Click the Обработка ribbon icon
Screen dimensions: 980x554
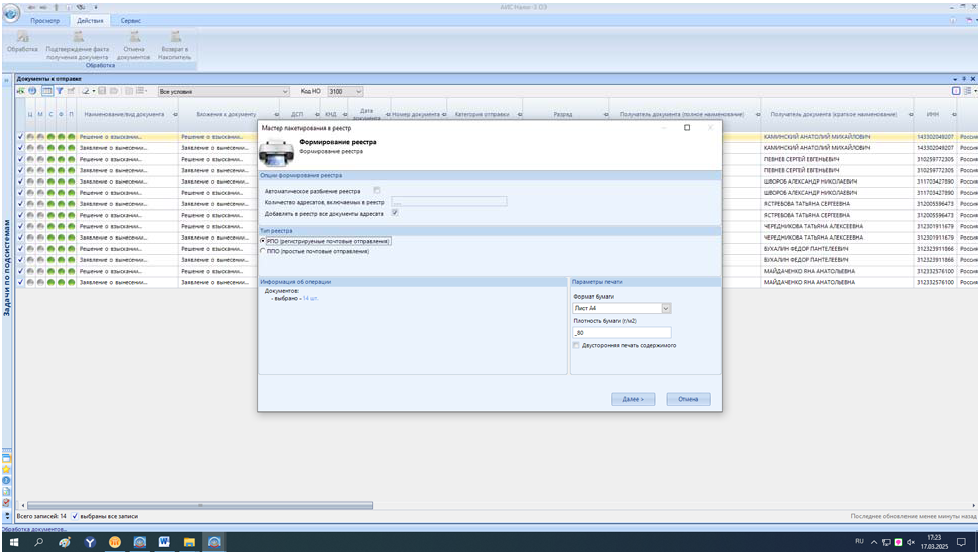21,37
